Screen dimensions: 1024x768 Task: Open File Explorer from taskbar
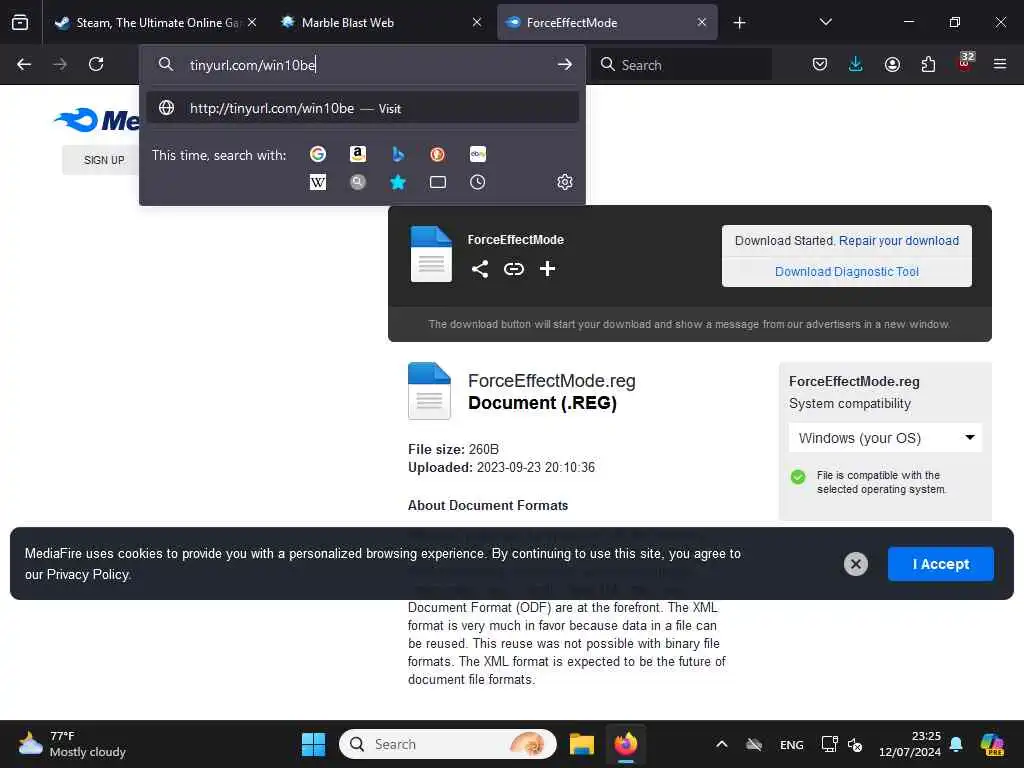[581, 744]
